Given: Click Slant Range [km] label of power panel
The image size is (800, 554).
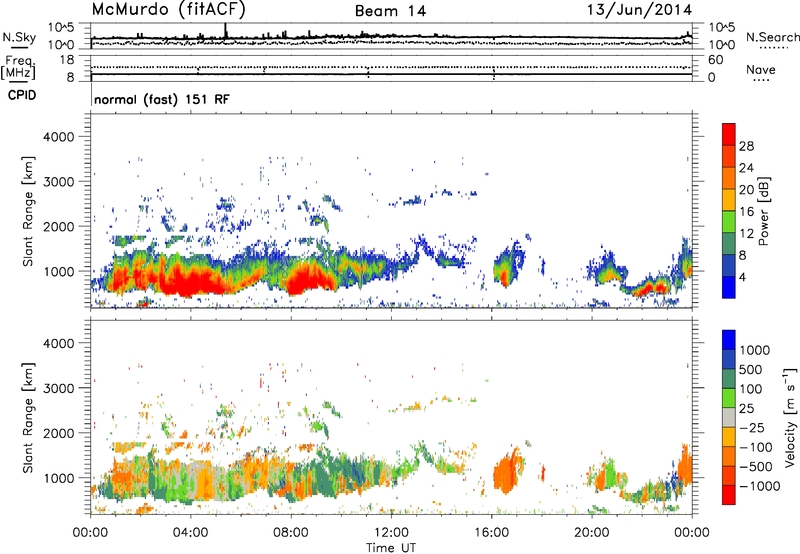Looking at the screenshot, I should pos(28,211).
